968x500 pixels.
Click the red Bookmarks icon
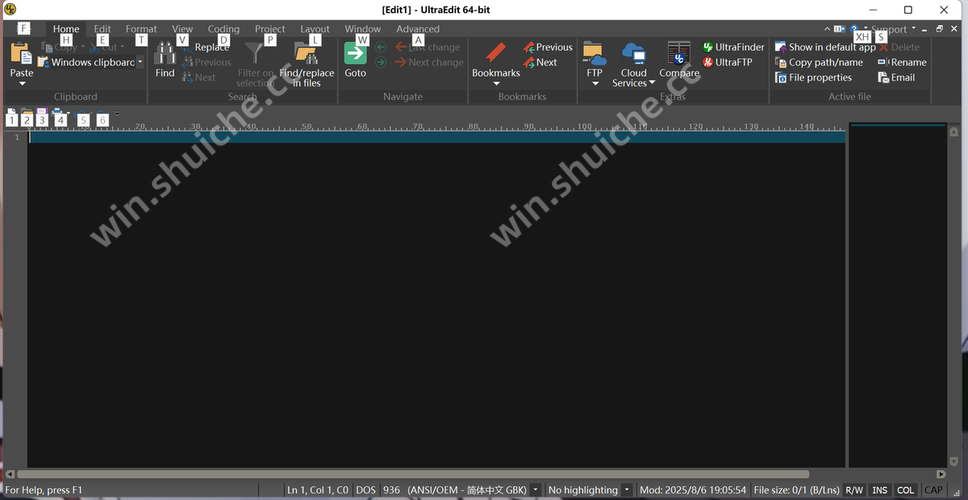coord(496,53)
